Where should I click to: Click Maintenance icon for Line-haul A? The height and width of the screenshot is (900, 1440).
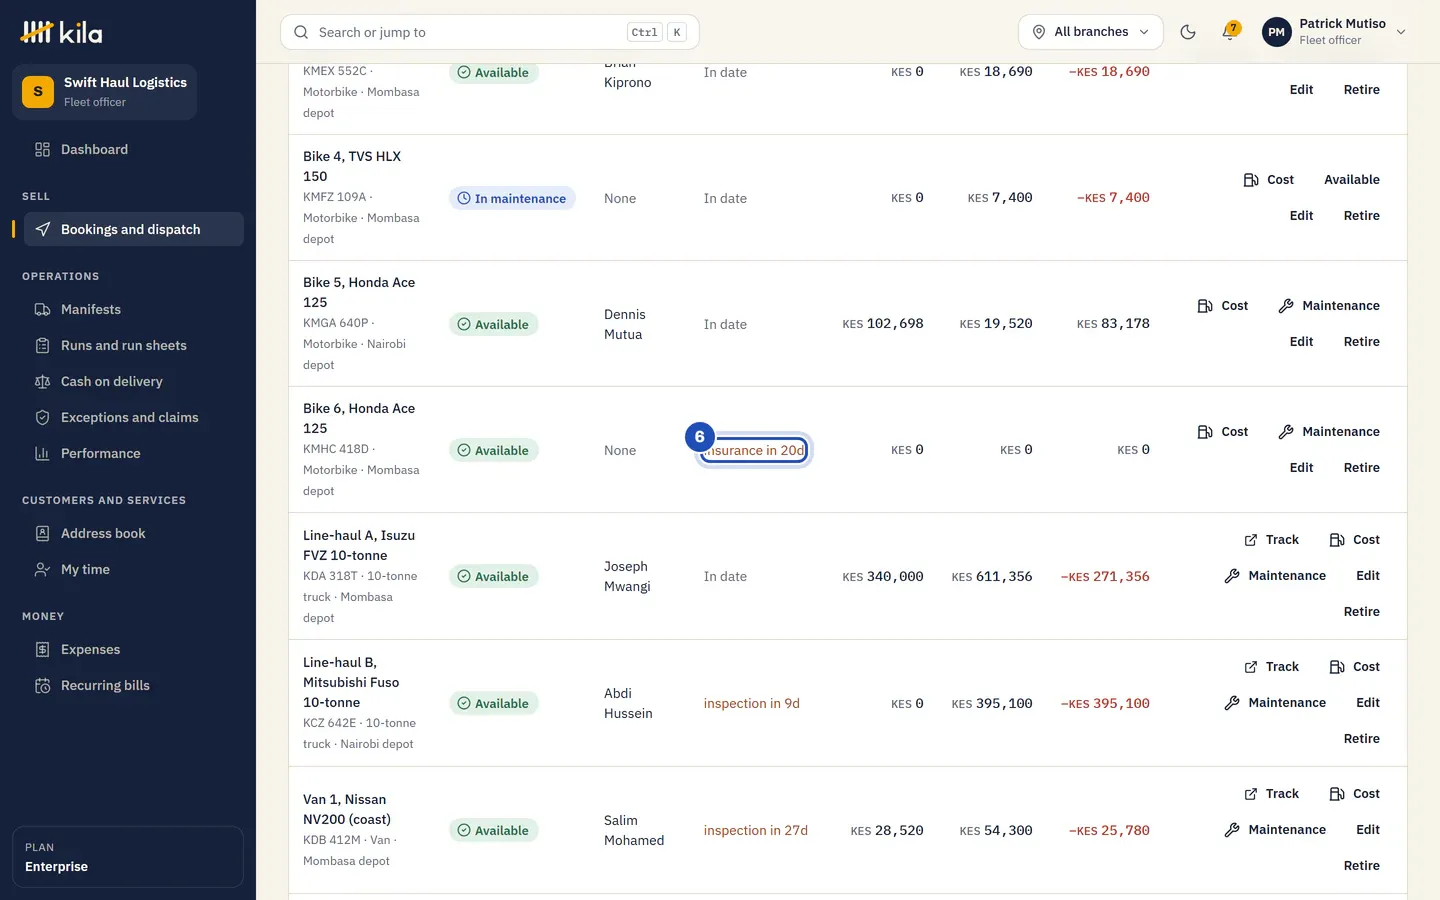coord(1232,576)
